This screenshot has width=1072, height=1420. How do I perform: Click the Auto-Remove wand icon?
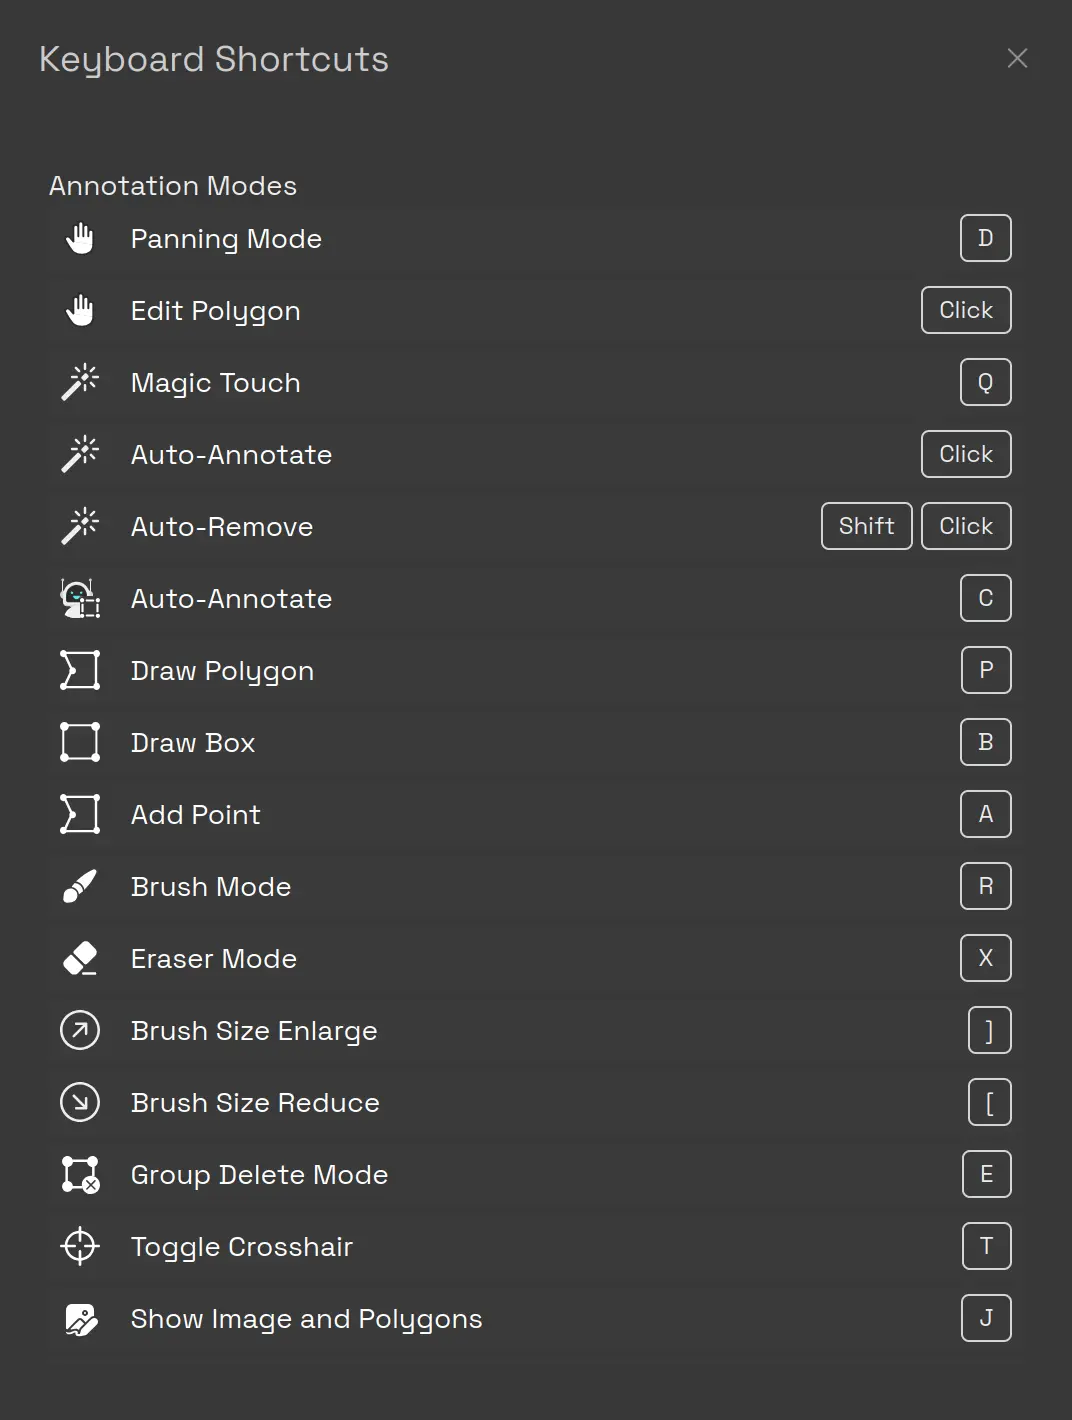pyautogui.click(x=80, y=526)
